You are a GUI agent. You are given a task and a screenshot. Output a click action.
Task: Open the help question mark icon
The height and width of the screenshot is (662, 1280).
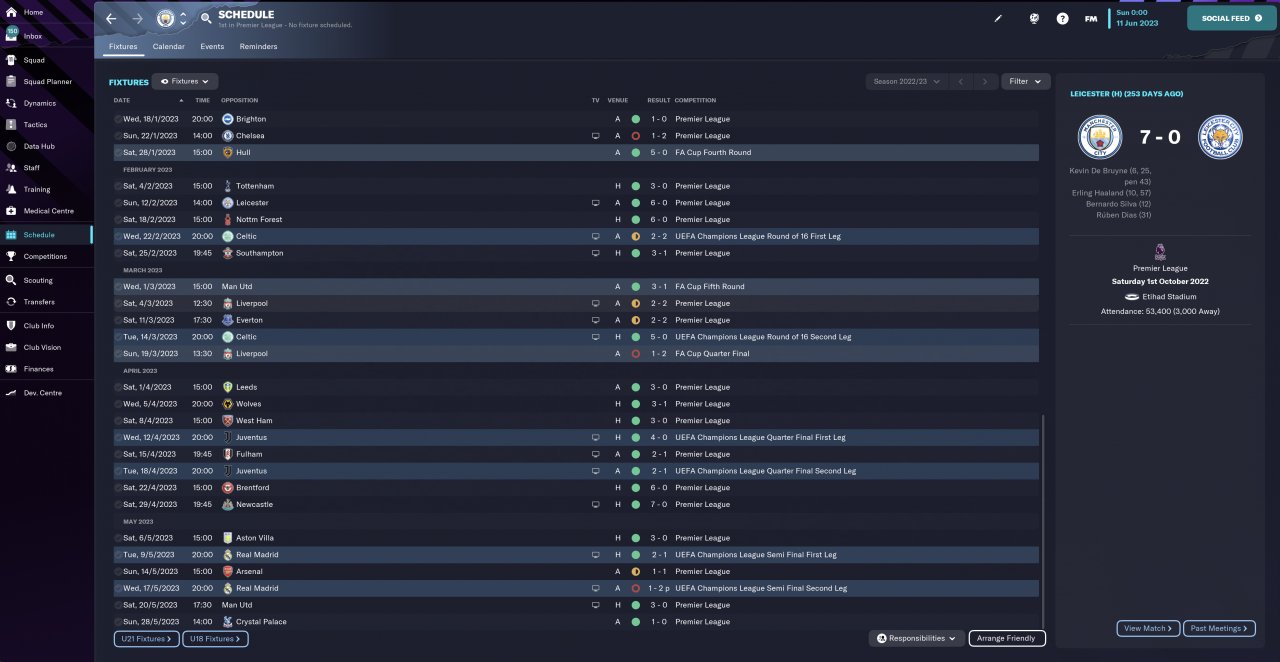(1062, 18)
